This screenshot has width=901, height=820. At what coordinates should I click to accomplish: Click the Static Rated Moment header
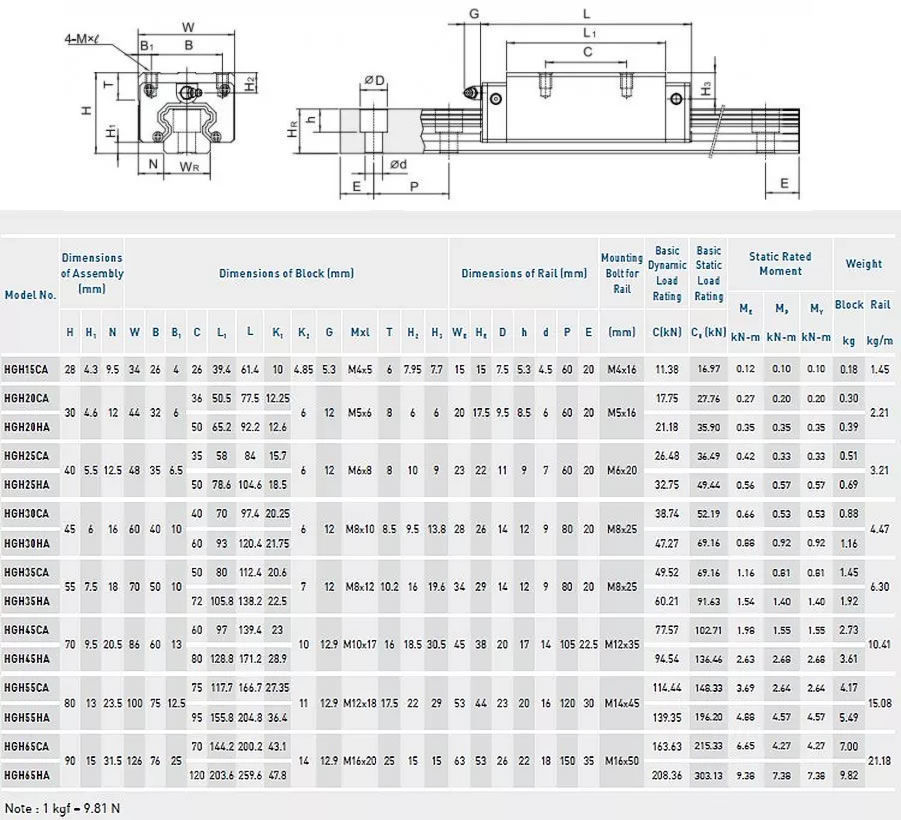(780, 264)
